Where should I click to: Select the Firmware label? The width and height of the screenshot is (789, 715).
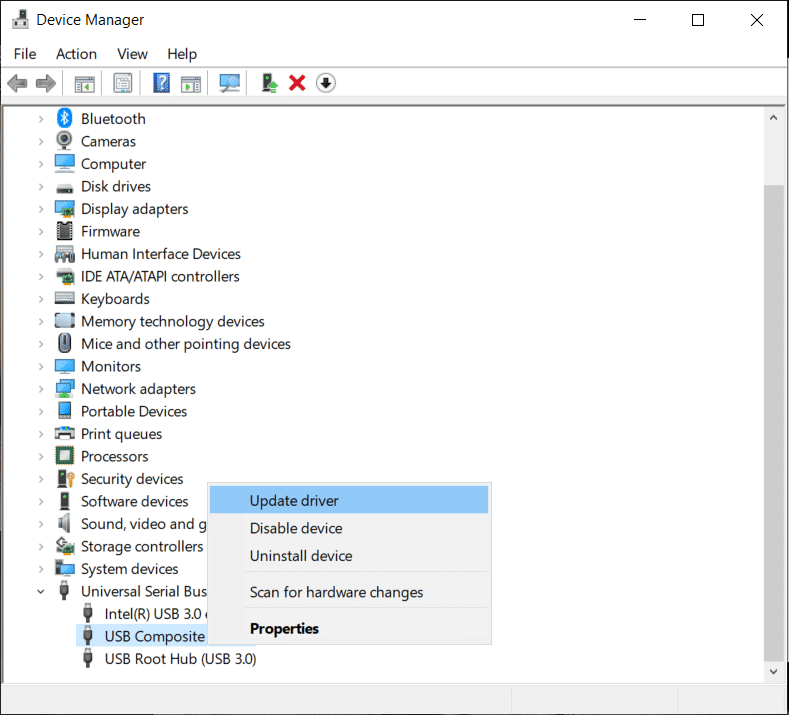pyautogui.click(x=111, y=231)
